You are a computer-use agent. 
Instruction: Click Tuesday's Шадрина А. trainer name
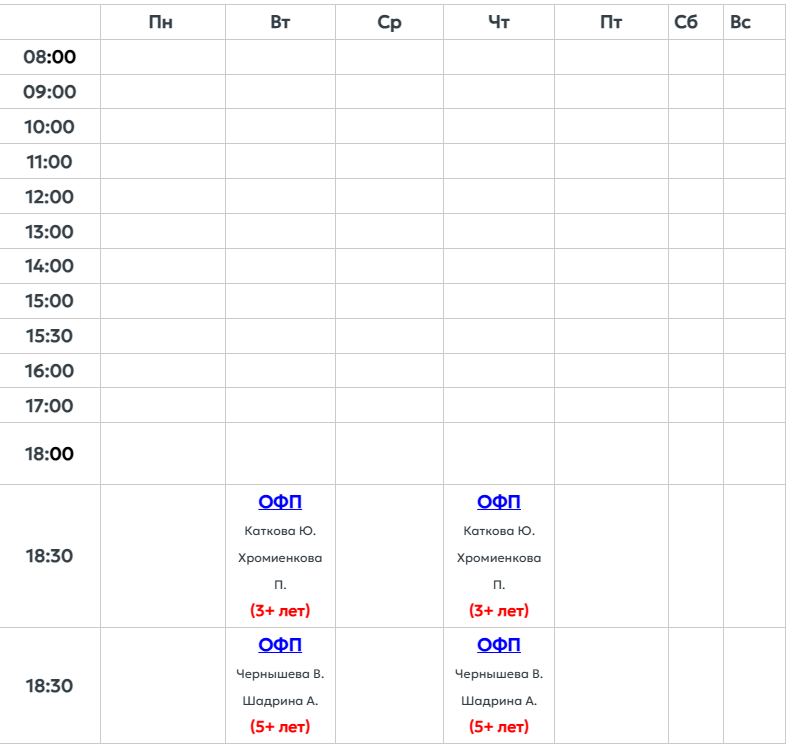(x=280, y=701)
